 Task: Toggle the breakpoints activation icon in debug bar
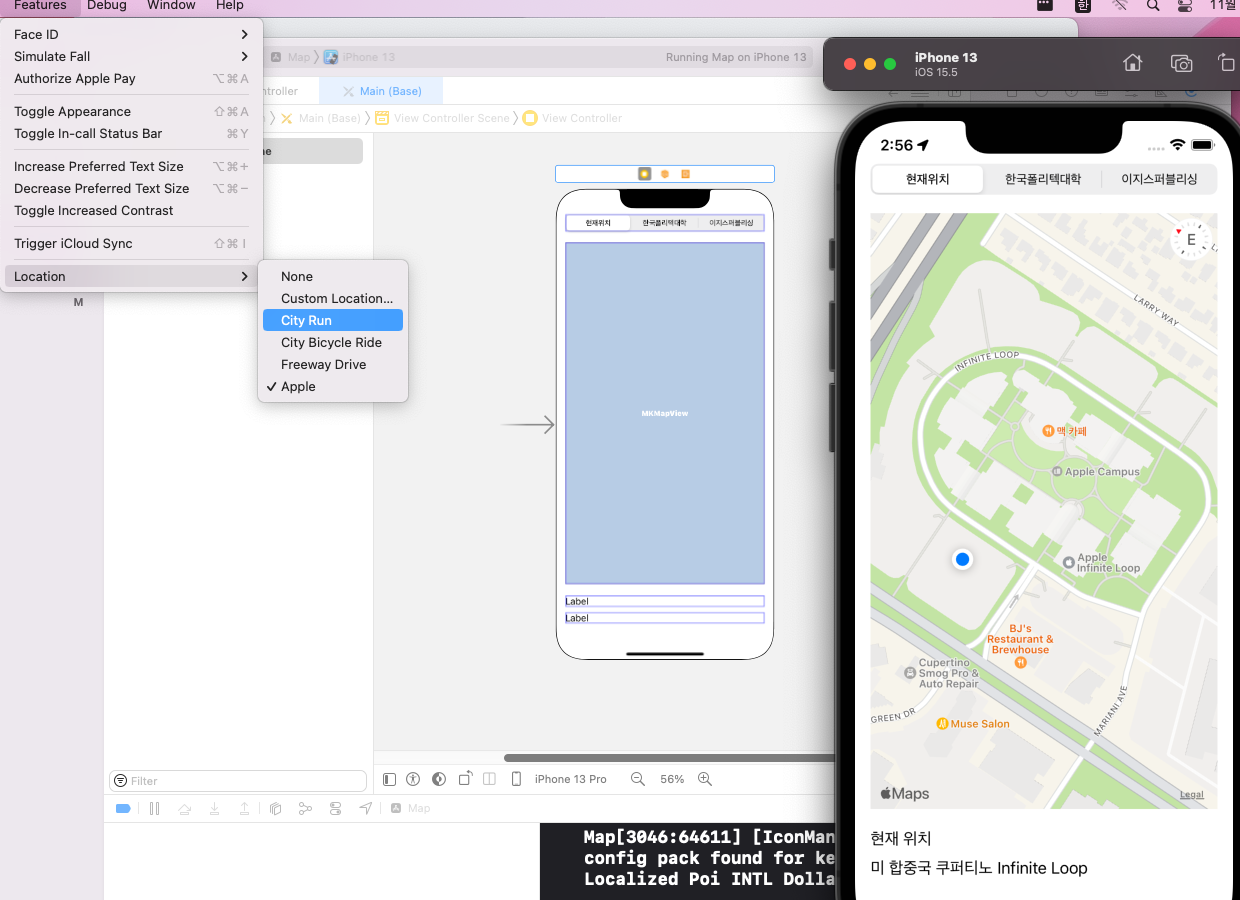(x=123, y=808)
